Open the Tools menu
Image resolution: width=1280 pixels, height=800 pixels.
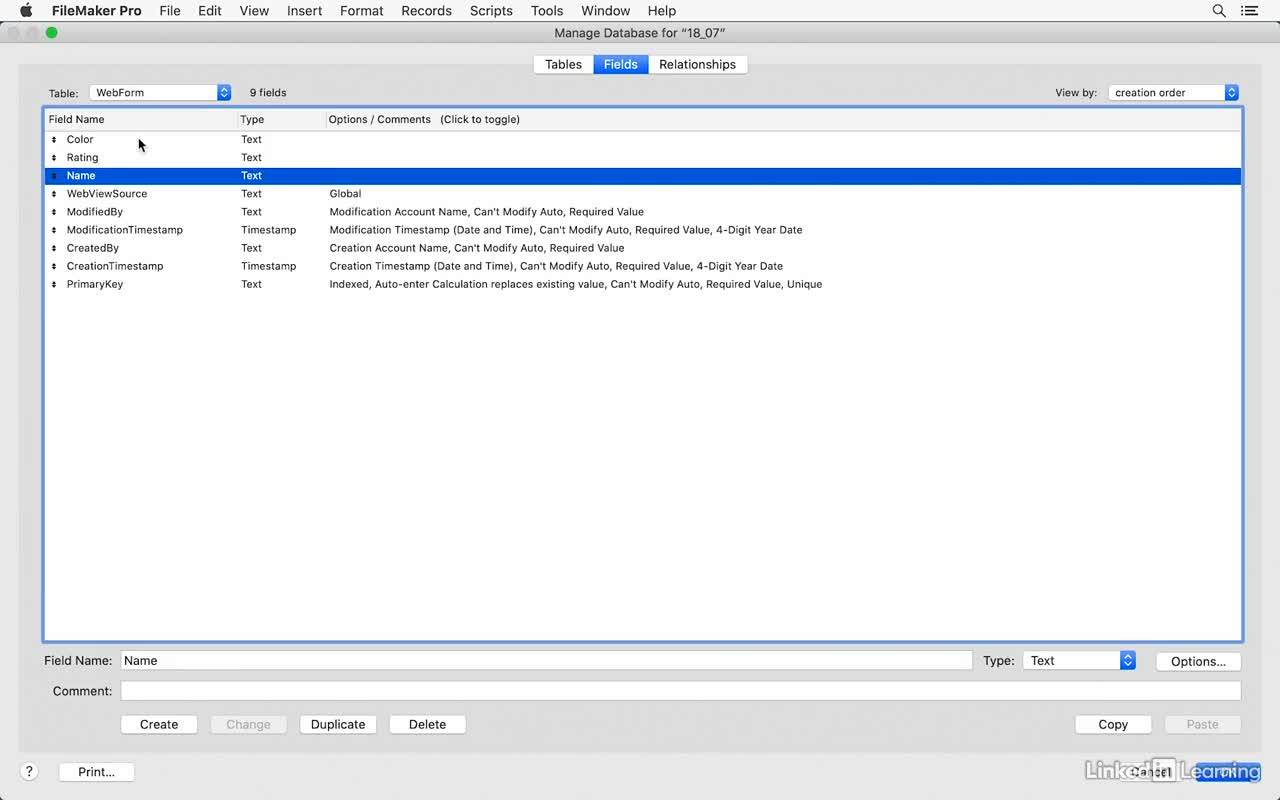point(547,11)
